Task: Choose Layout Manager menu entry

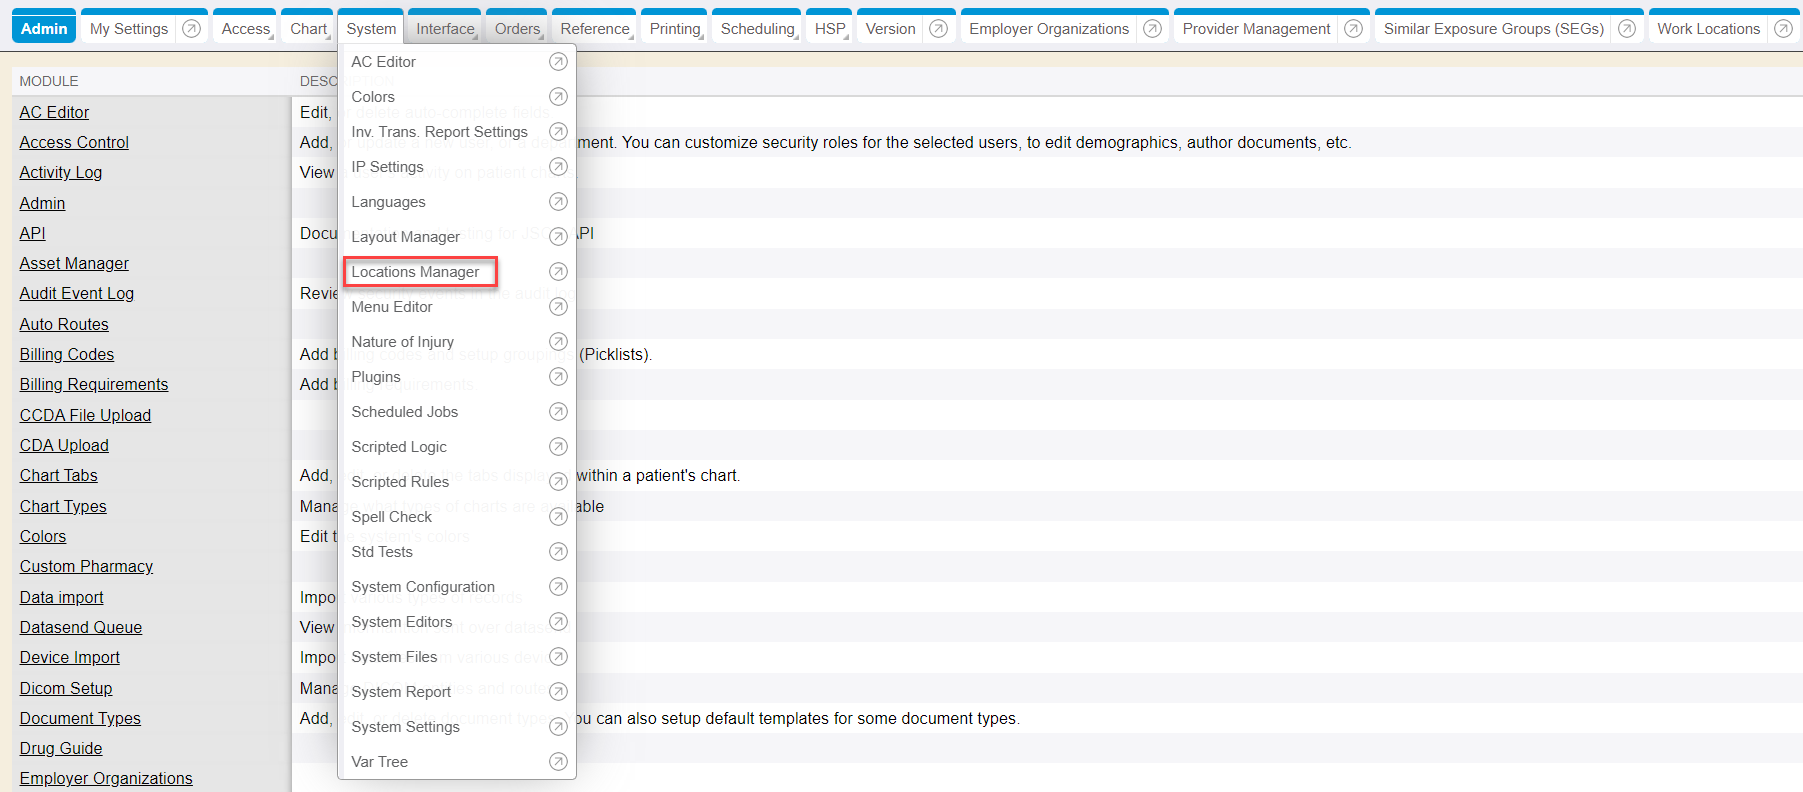Action: pos(405,237)
